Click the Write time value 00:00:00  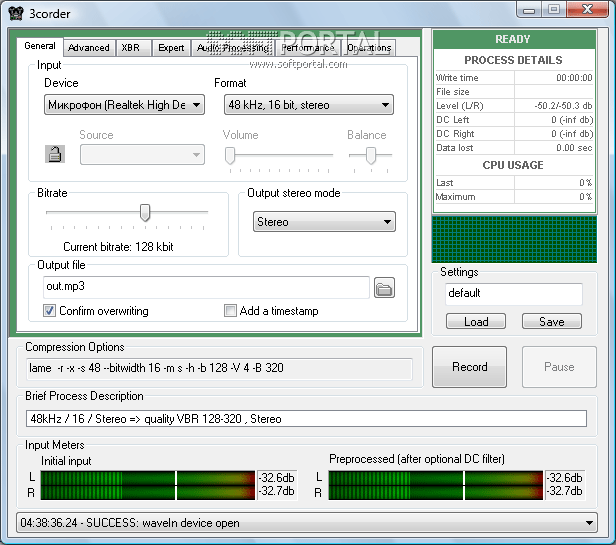pos(574,78)
